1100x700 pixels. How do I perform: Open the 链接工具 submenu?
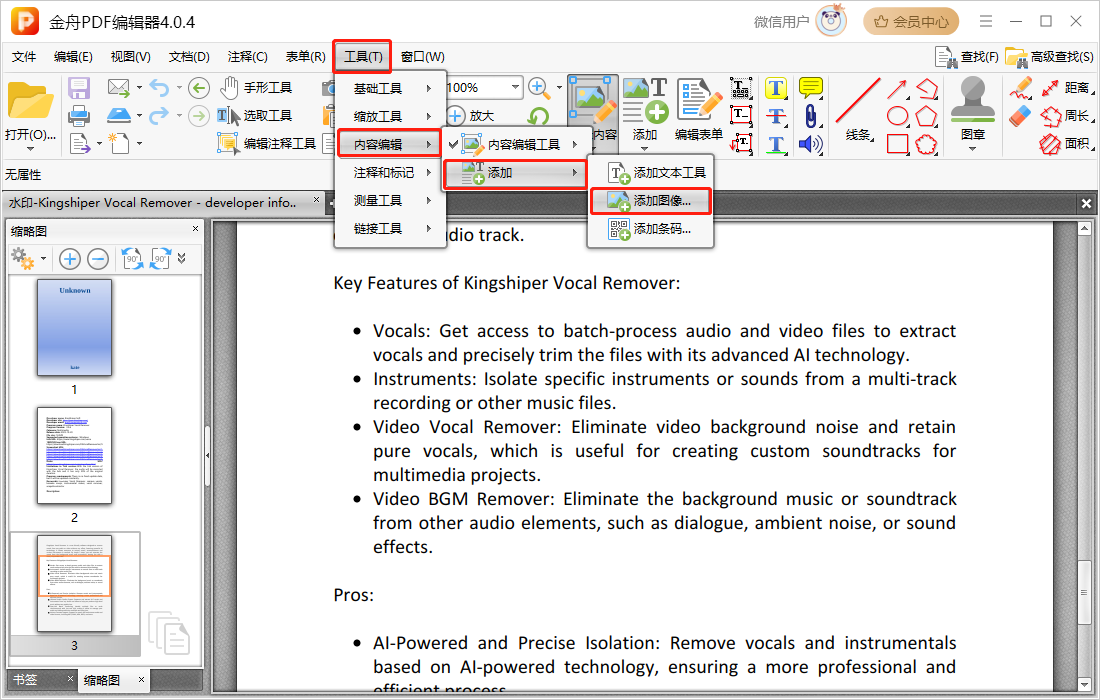click(x=390, y=229)
